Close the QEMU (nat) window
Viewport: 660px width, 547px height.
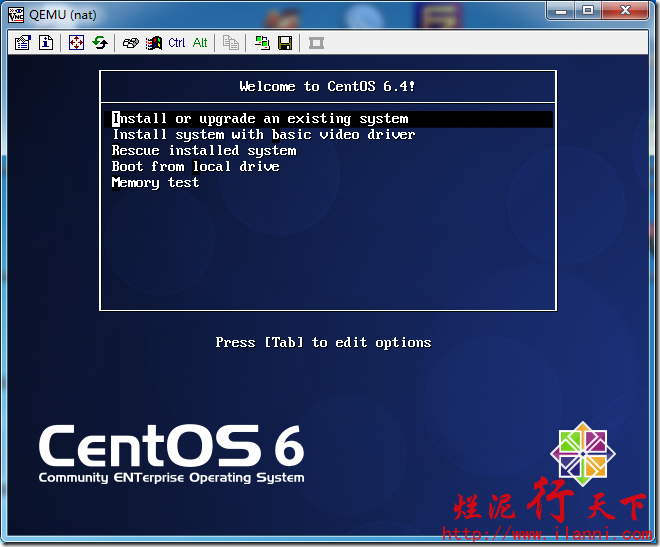pyautogui.click(x=625, y=11)
